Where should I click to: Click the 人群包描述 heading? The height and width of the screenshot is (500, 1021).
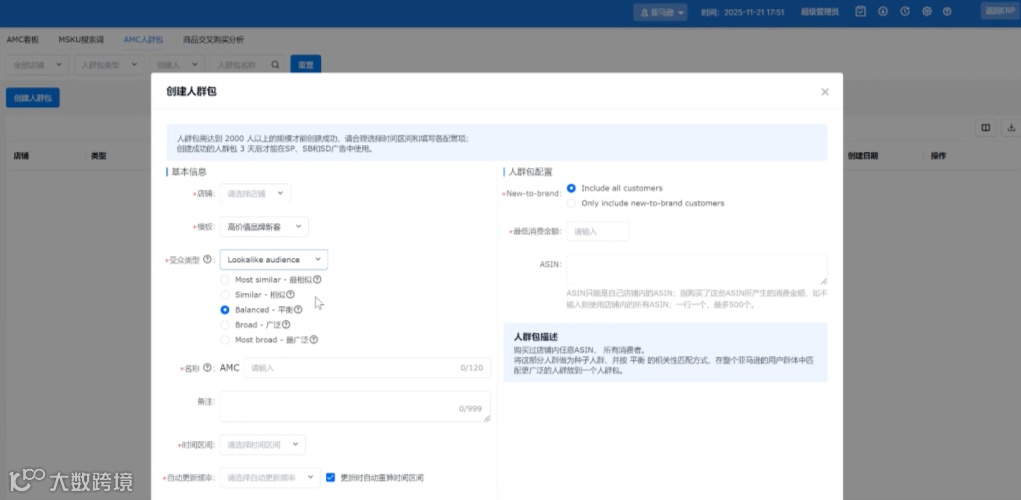535,337
